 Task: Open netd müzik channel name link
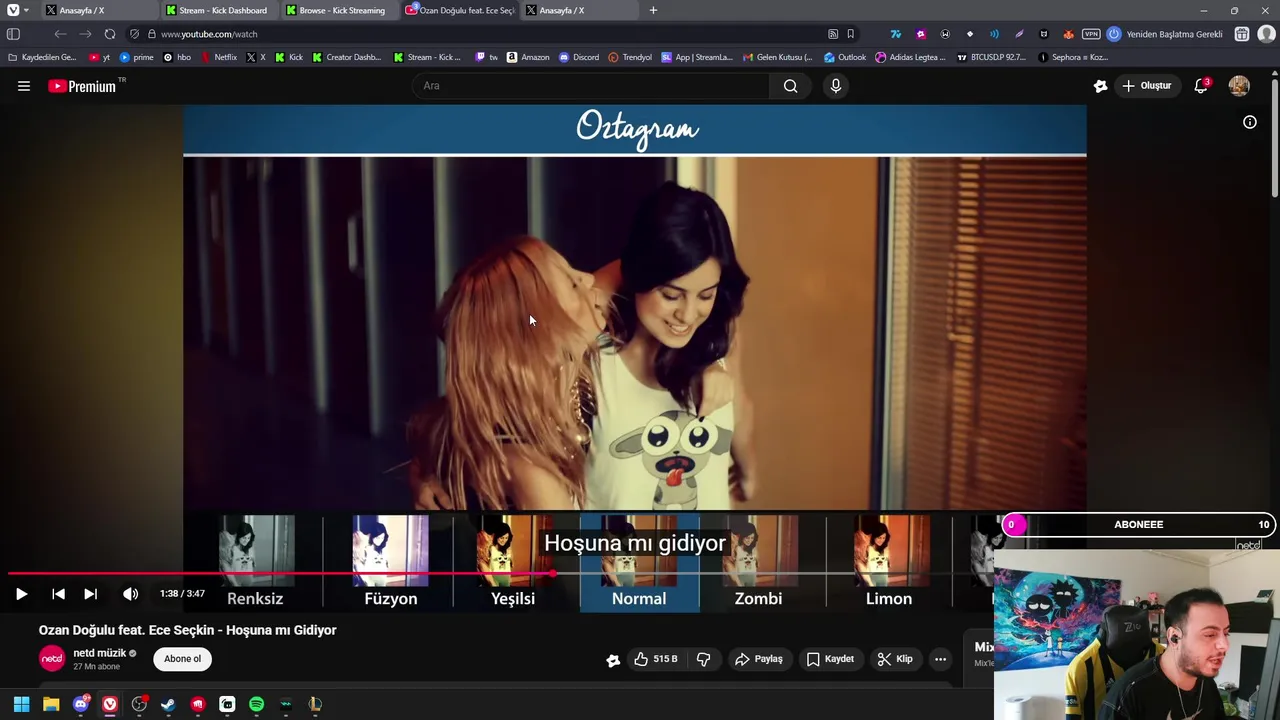[99, 653]
